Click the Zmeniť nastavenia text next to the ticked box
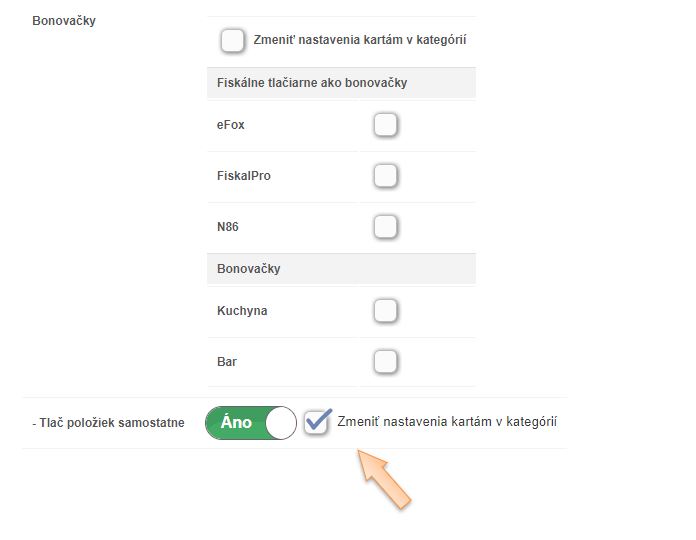Viewport: 696px width, 540px height. tap(447, 422)
